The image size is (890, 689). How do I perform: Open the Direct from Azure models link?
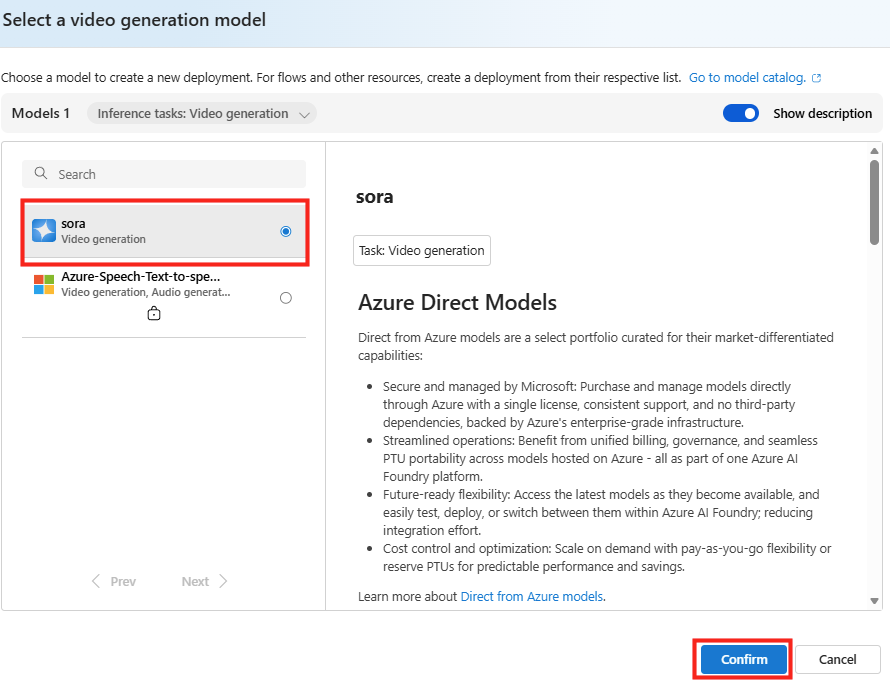point(531,596)
